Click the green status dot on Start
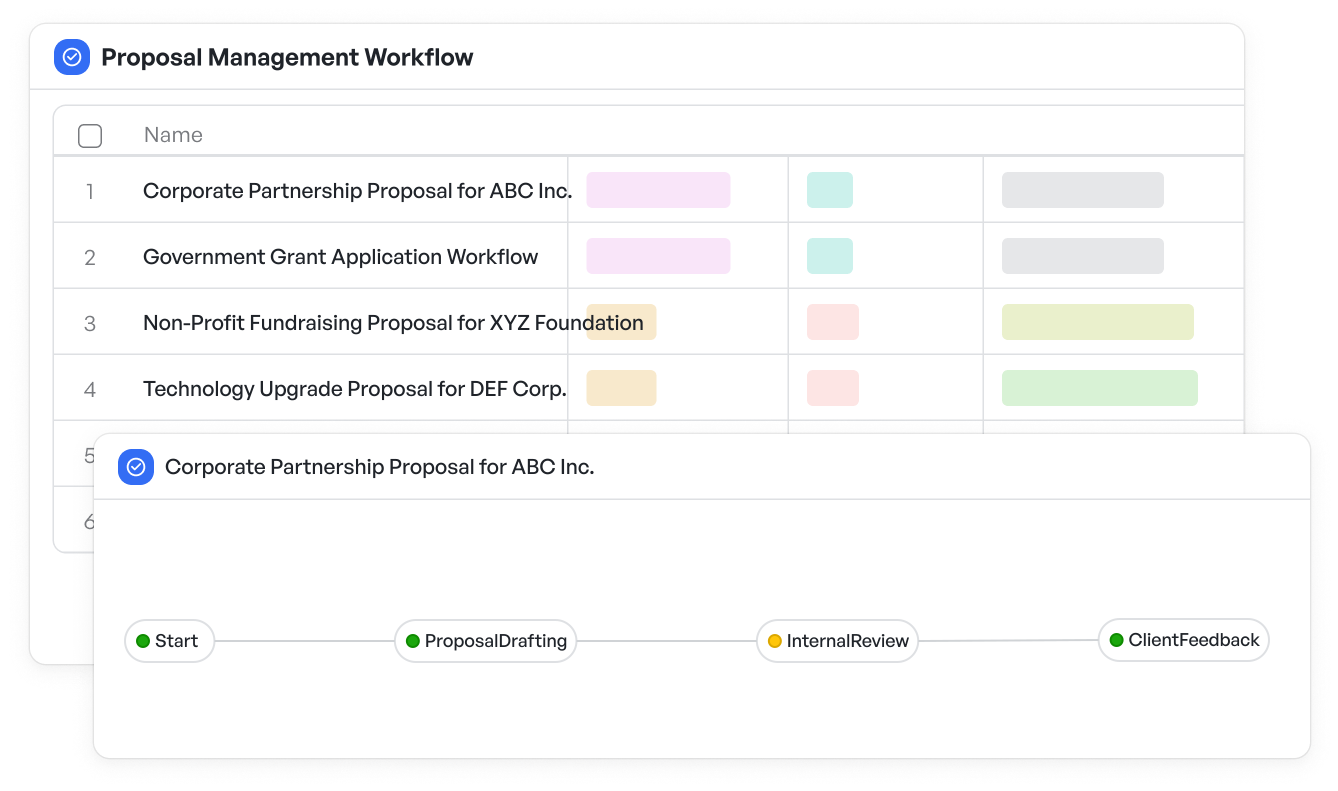Image resolution: width=1338 pixels, height=791 pixels. 143,641
